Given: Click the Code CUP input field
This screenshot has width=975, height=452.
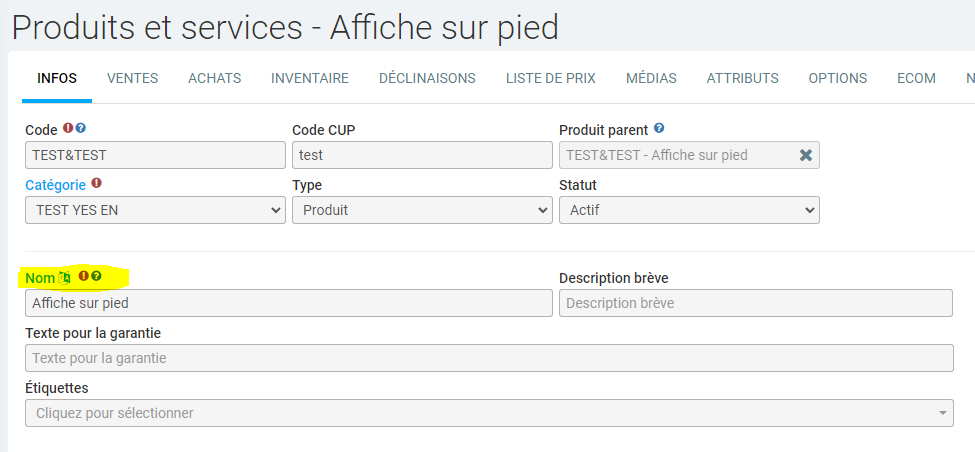Looking at the screenshot, I should pyautogui.click(x=421, y=155).
